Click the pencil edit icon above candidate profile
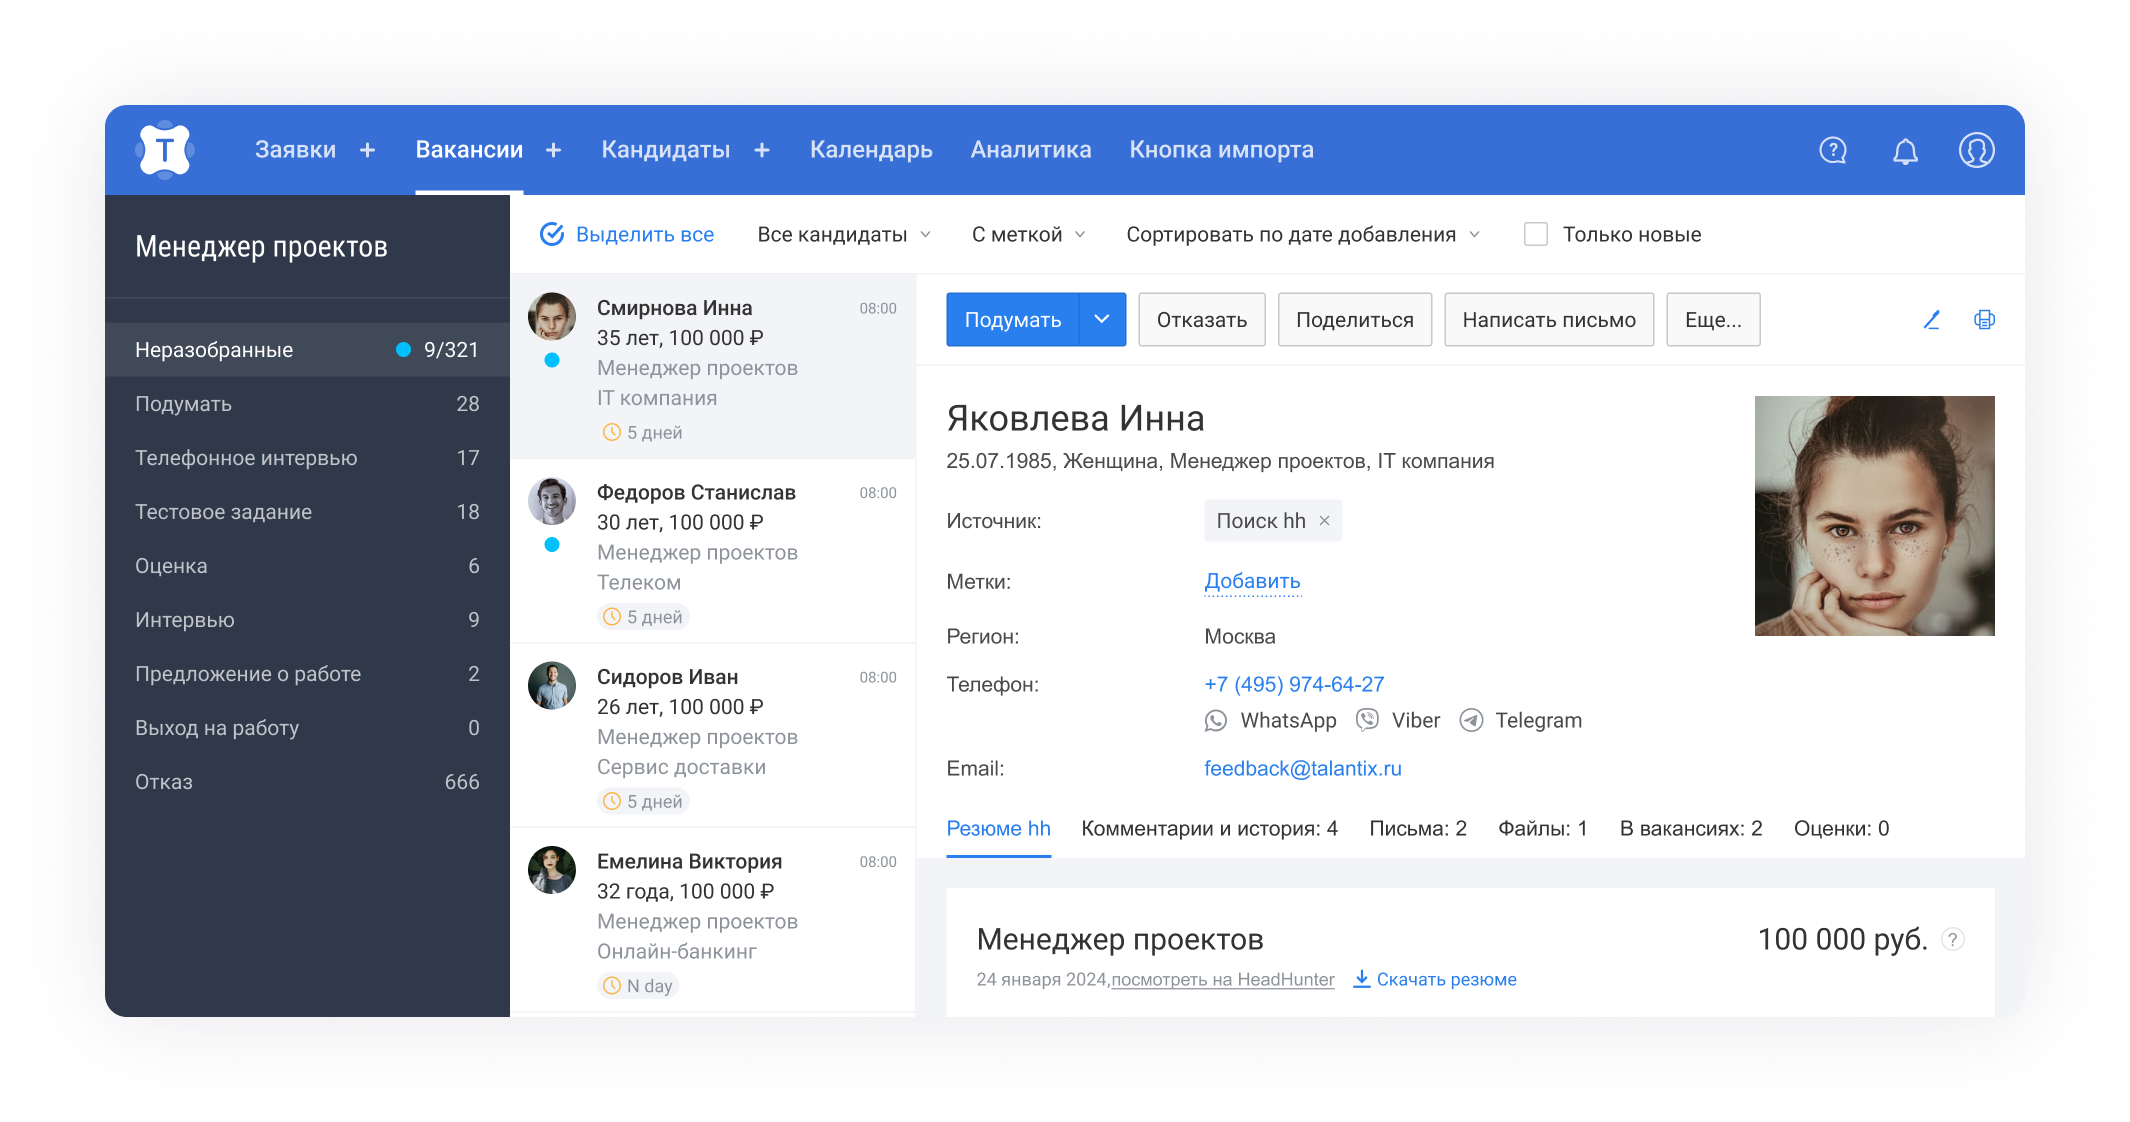The height and width of the screenshot is (1122, 2130). pyautogui.click(x=1931, y=320)
